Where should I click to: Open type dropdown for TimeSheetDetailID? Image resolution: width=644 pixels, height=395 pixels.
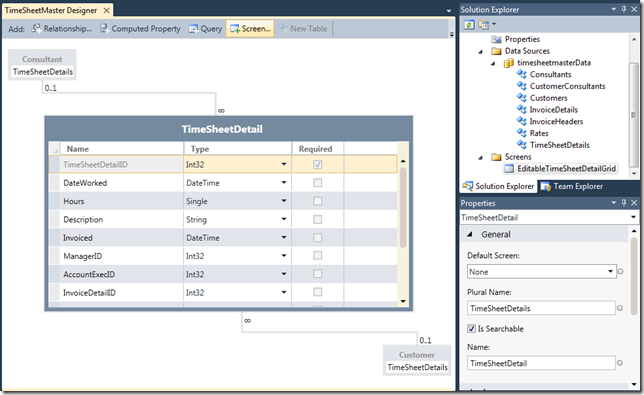(284, 164)
